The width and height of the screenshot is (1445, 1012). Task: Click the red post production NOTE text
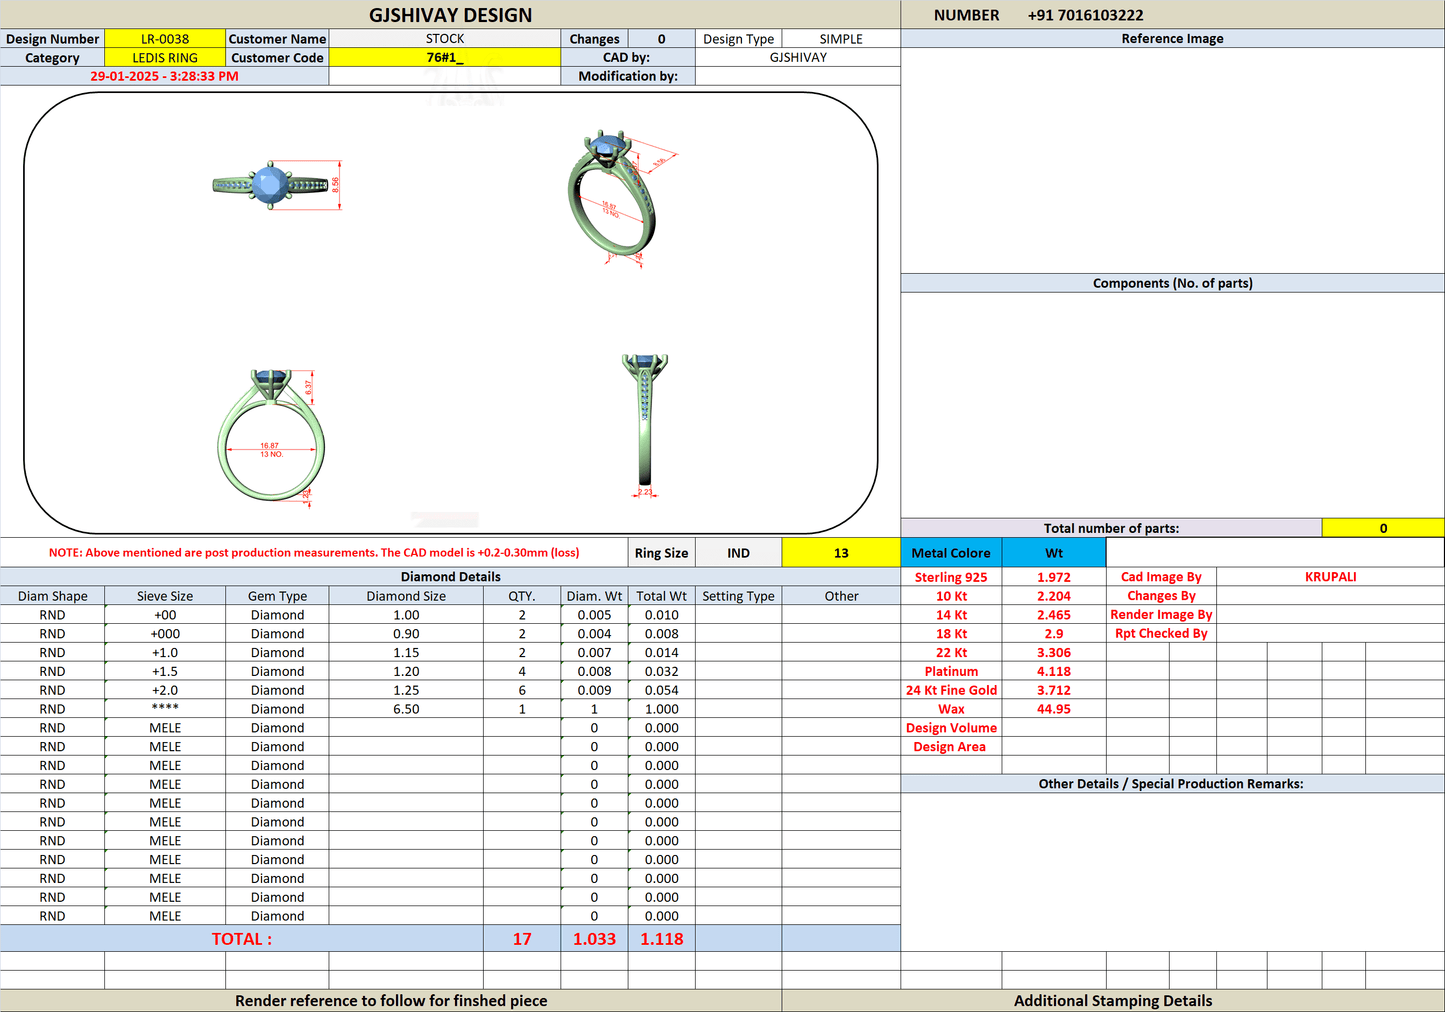pyautogui.click(x=314, y=553)
